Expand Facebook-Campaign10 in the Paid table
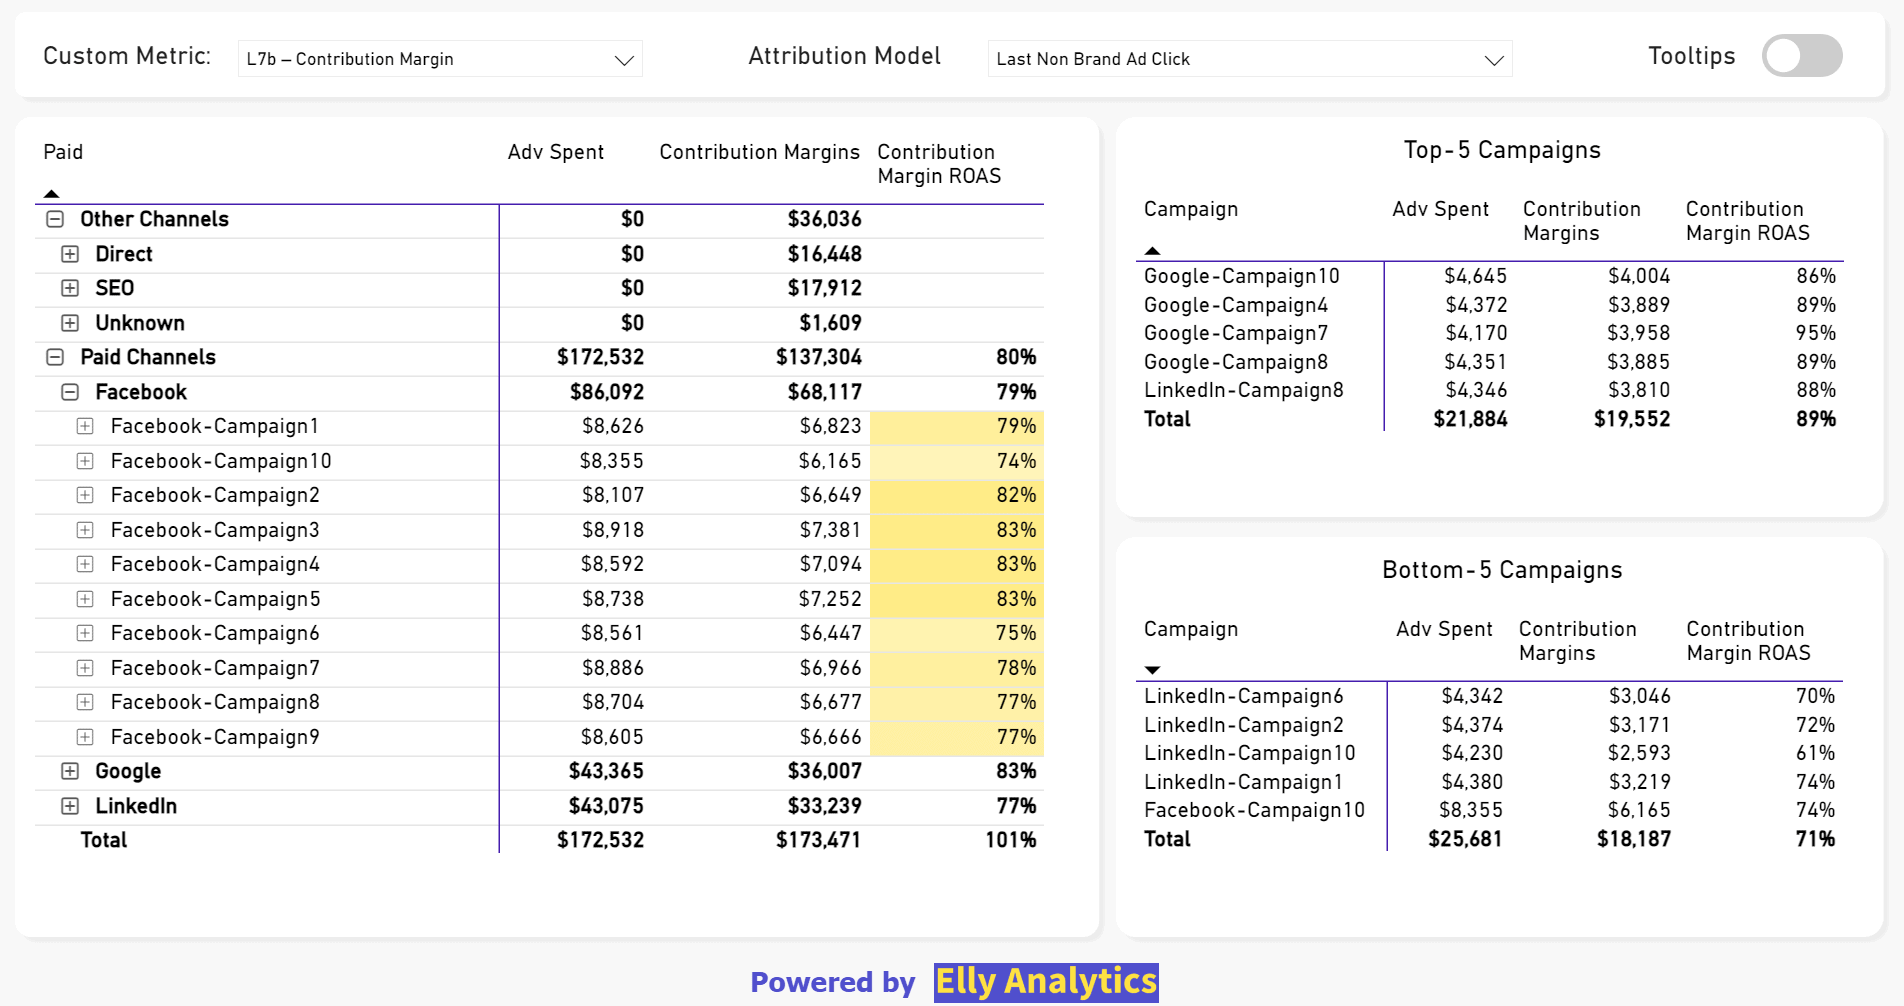The width and height of the screenshot is (1904, 1006). pos(85,461)
